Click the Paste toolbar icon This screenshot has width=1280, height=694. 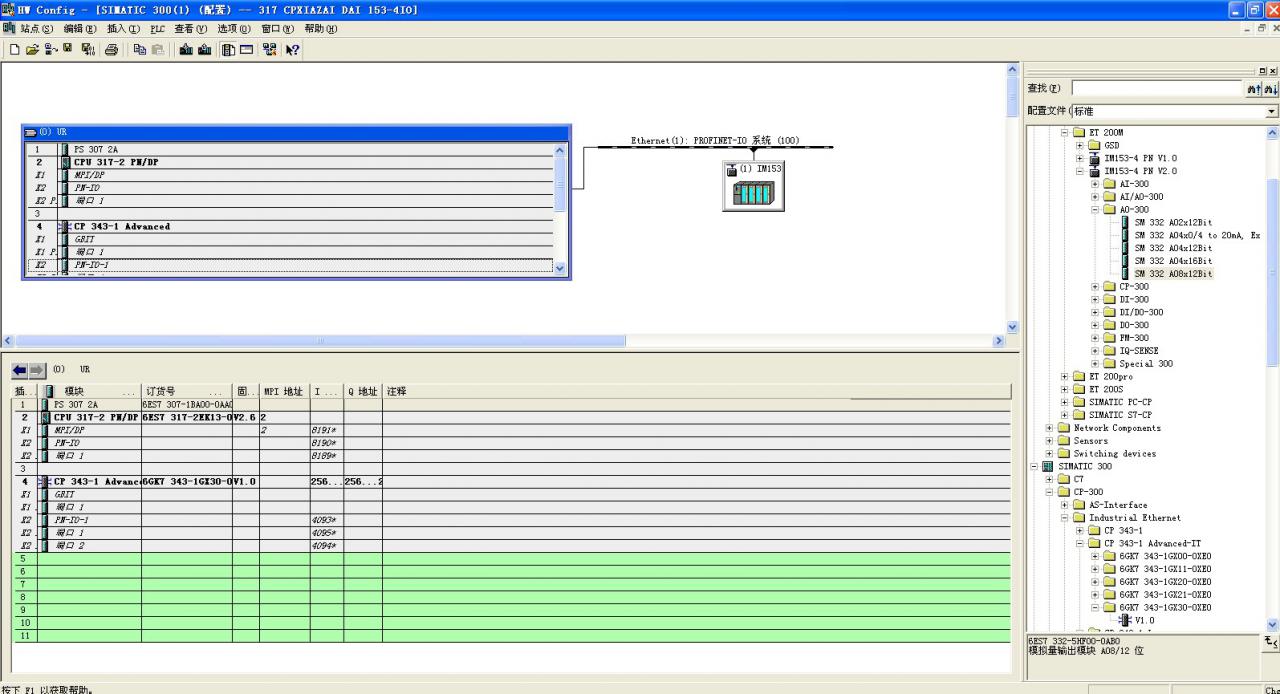[159, 48]
